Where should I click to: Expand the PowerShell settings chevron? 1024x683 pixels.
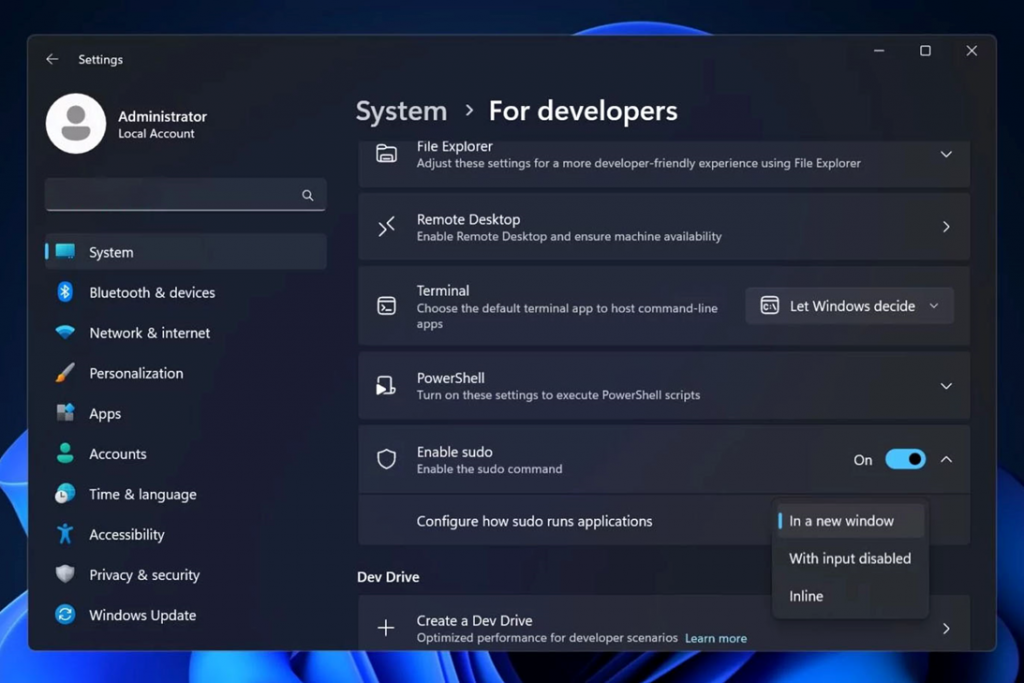tap(946, 387)
